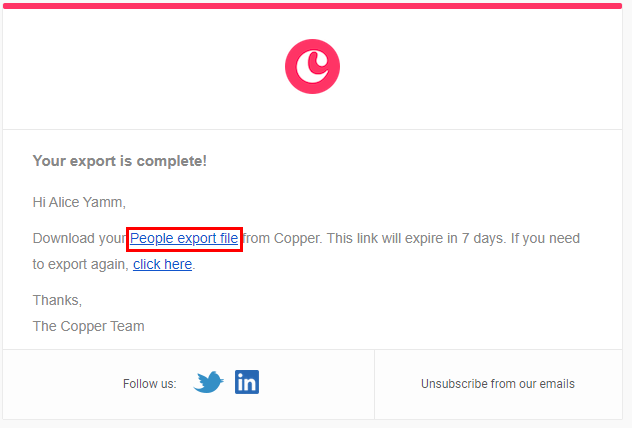This screenshot has width=632, height=428.
Task: Click the "If you need" text
Action: [x=542, y=238]
